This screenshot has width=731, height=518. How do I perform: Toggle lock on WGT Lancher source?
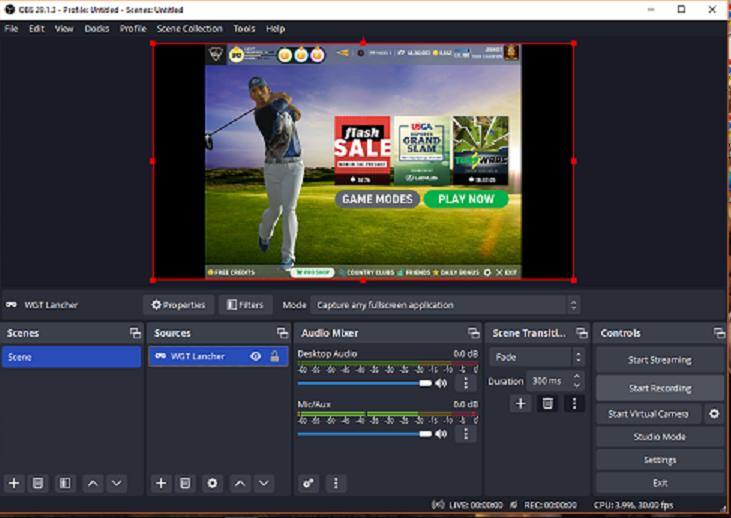coord(275,357)
